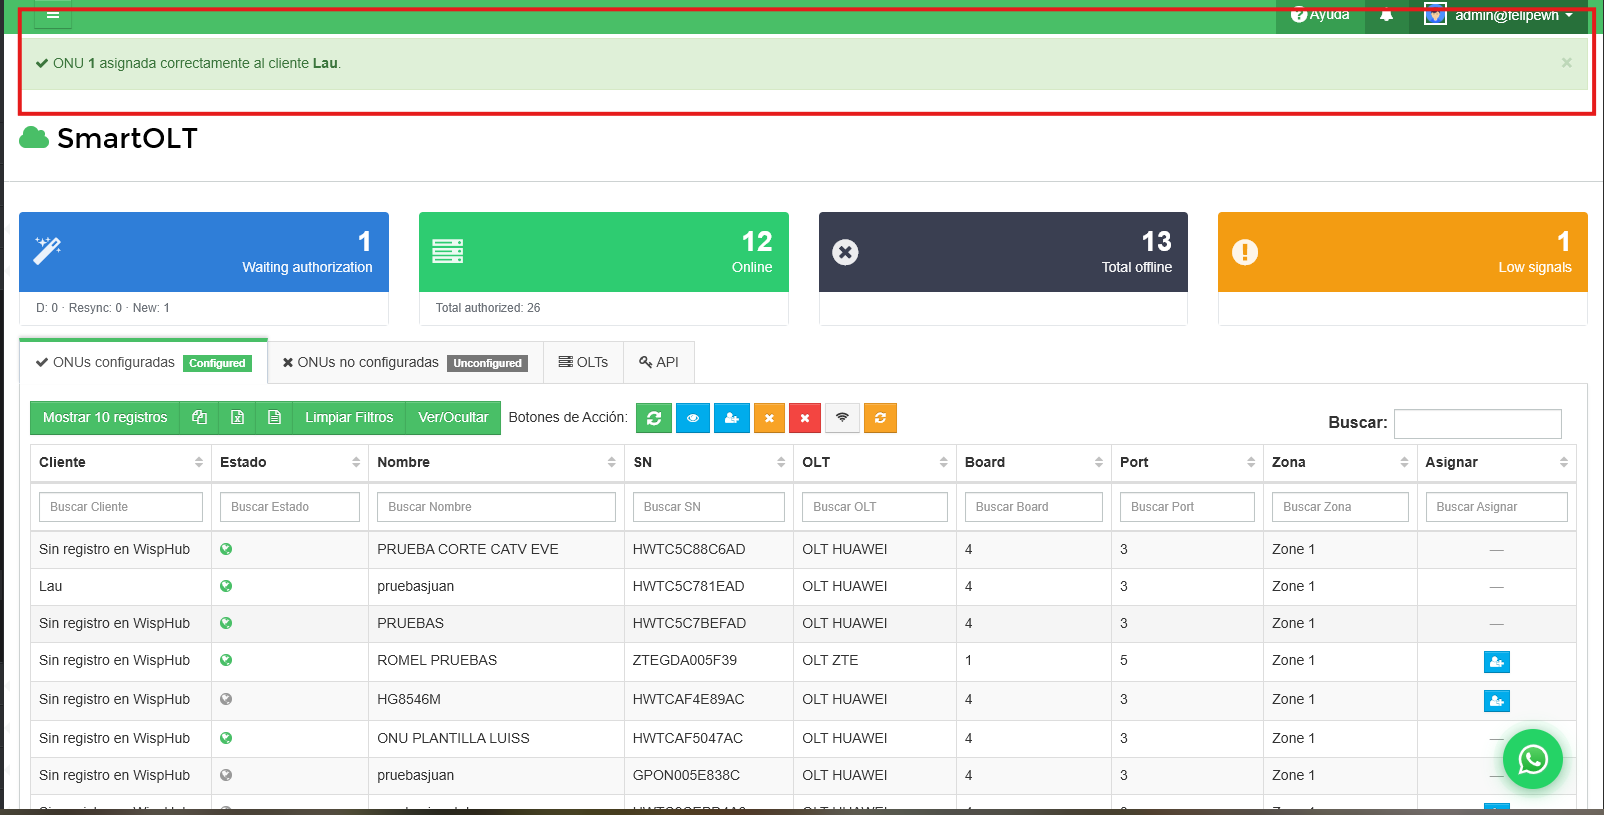Dismiss the ONU assigned success alert
Image resolution: width=1604 pixels, height=815 pixels.
(x=1566, y=63)
